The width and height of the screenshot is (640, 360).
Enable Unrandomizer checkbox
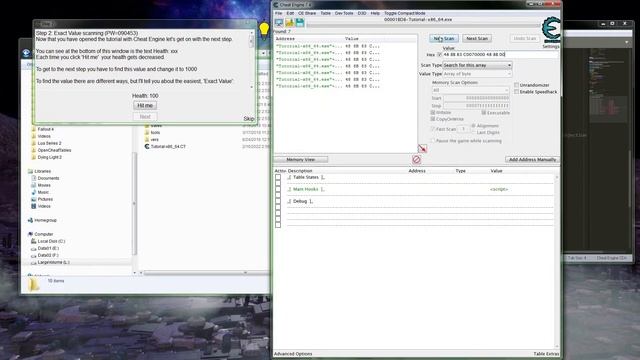pos(516,85)
